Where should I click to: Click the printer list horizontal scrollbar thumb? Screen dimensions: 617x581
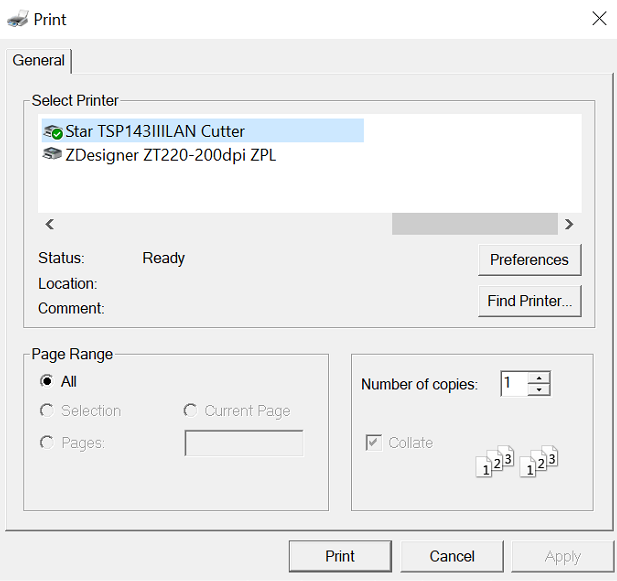click(x=474, y=224)
